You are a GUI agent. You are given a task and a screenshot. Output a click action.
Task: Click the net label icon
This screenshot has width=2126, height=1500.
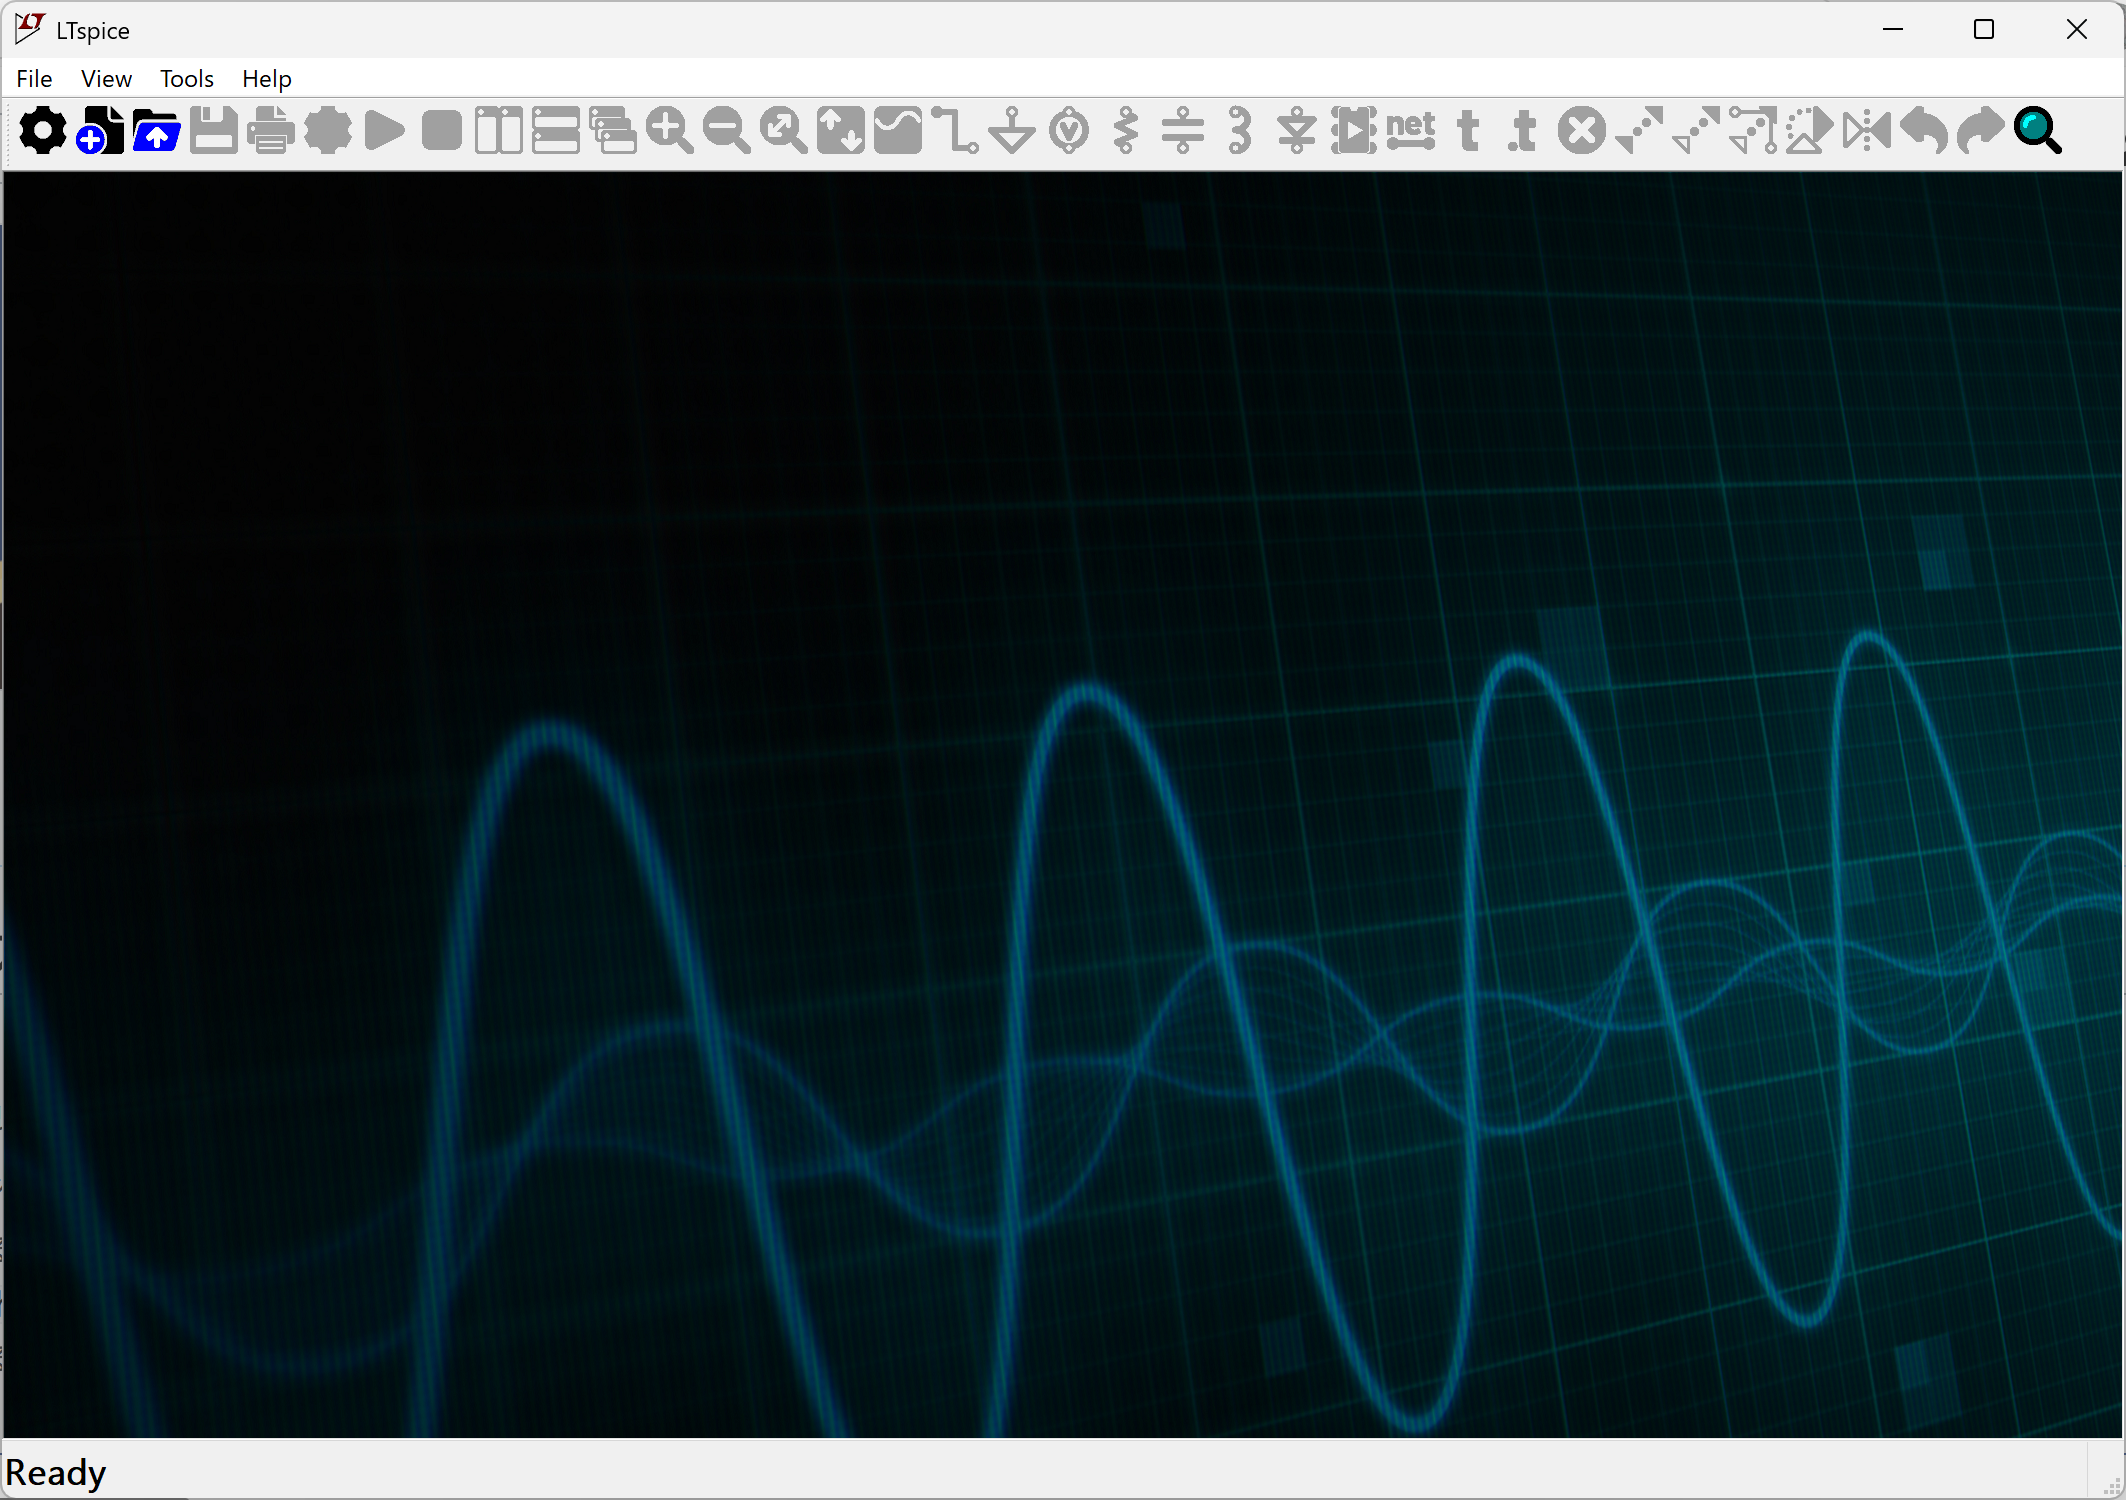[1411, 131]
